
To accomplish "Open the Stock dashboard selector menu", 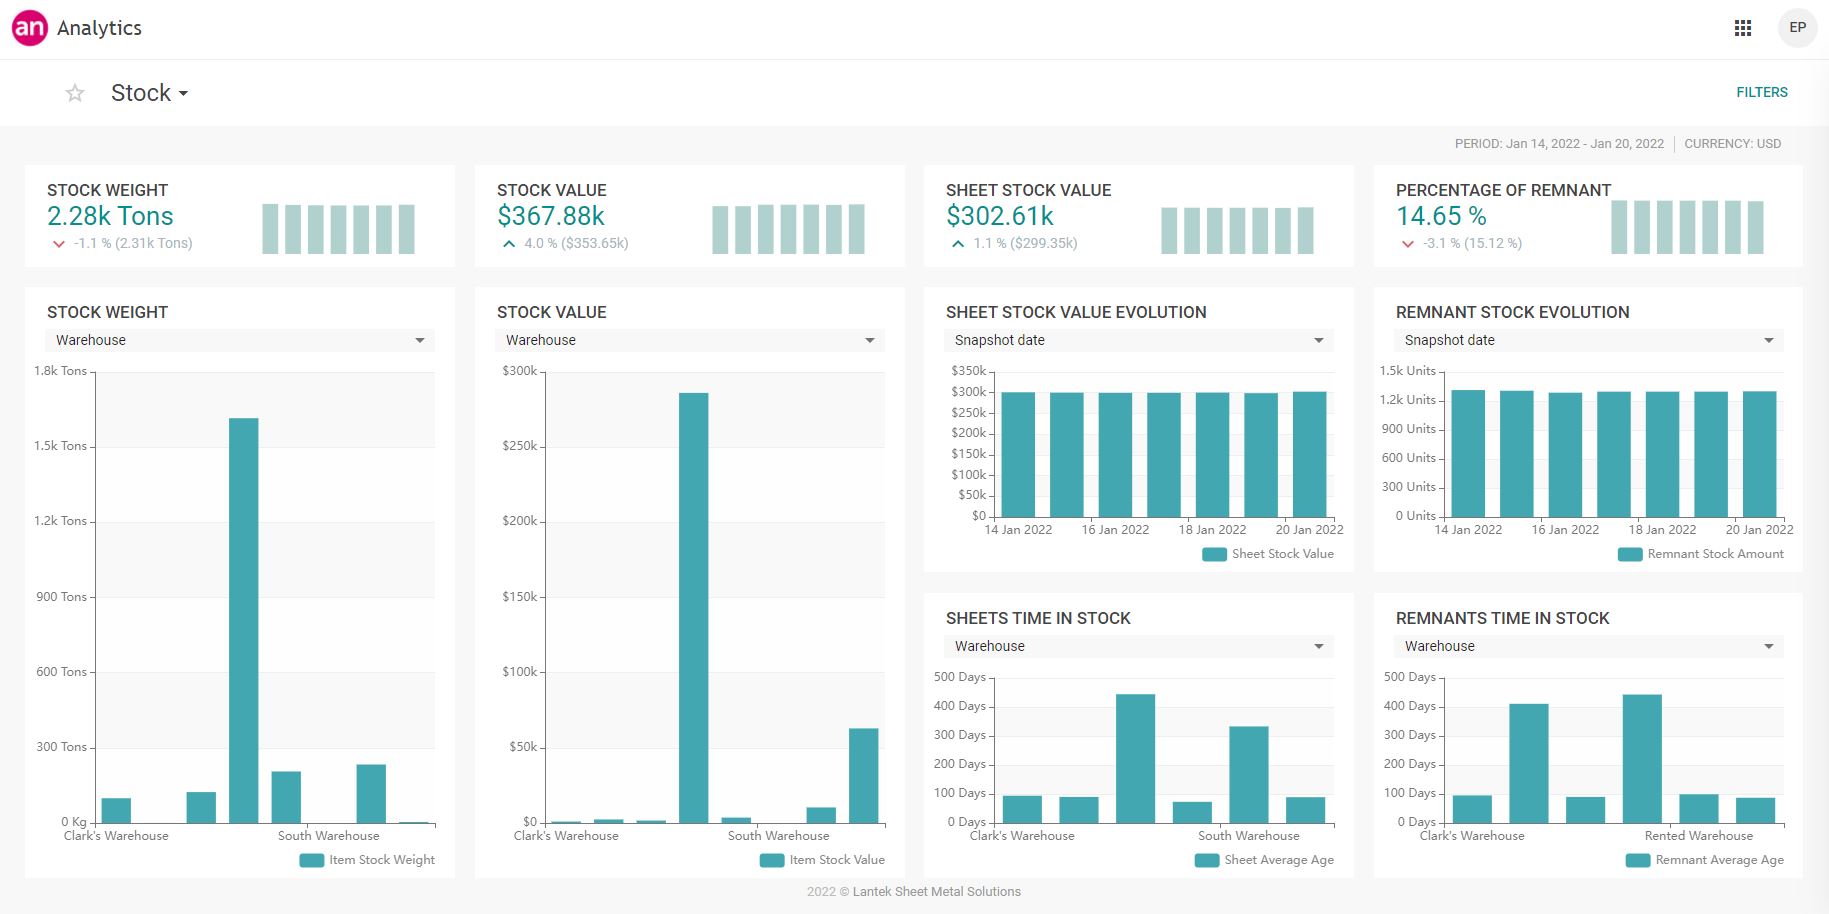I will coord(150,93).
